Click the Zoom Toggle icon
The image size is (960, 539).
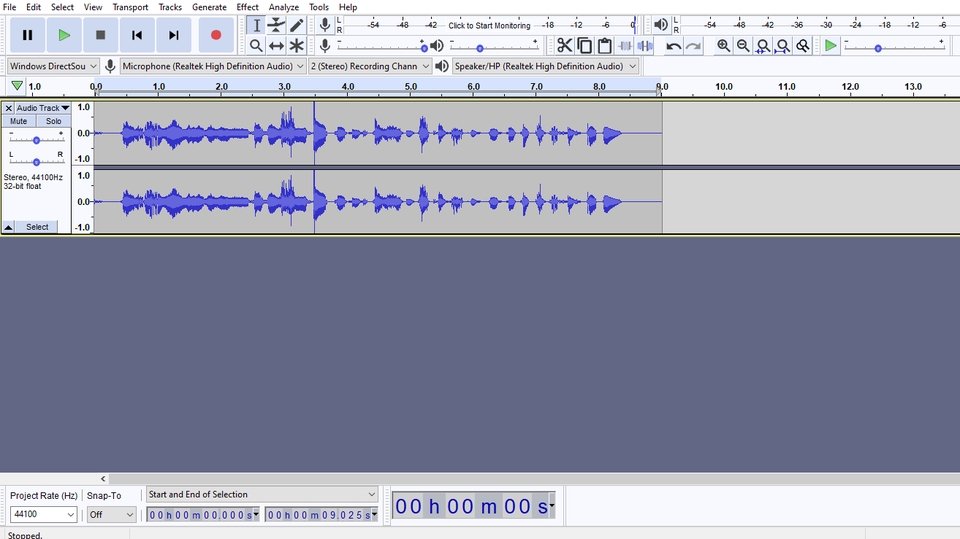point(803,45)
